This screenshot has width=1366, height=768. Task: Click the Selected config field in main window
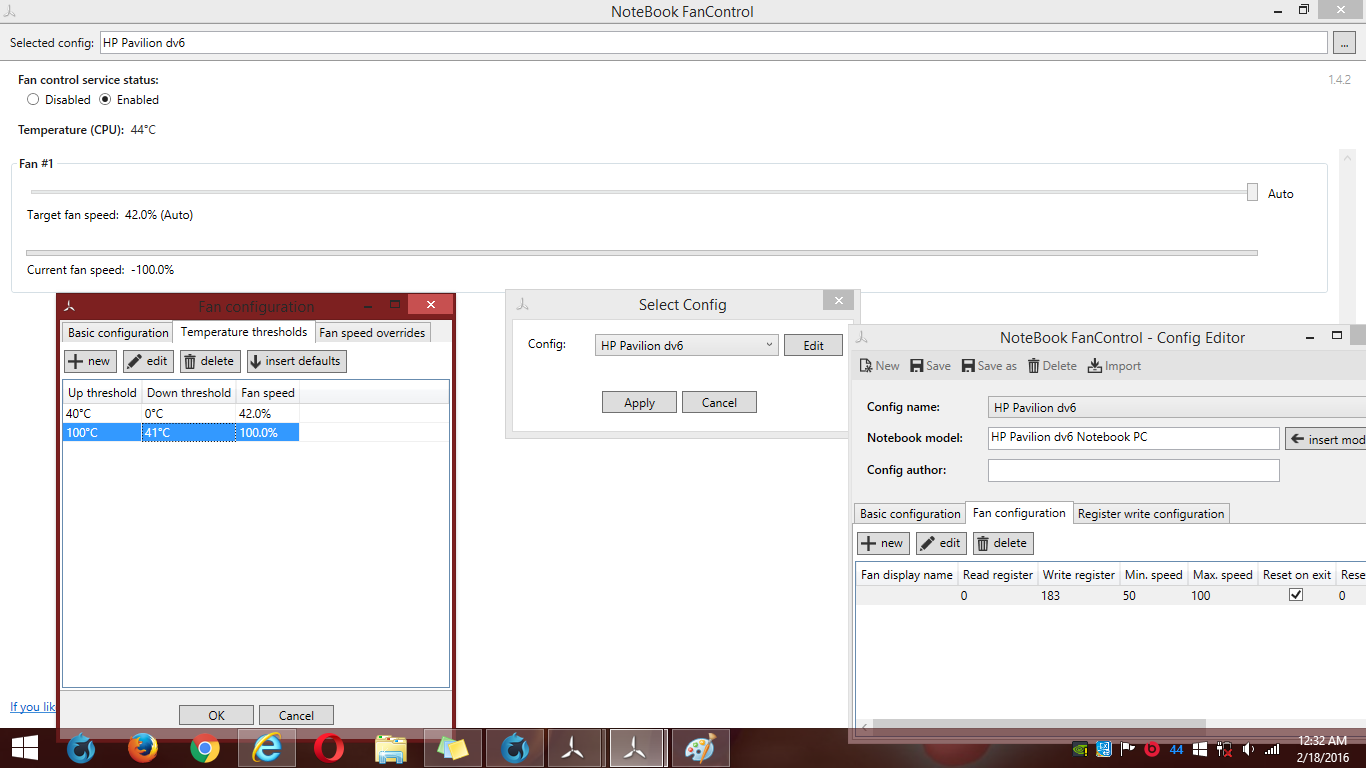[x=713, y=43]
